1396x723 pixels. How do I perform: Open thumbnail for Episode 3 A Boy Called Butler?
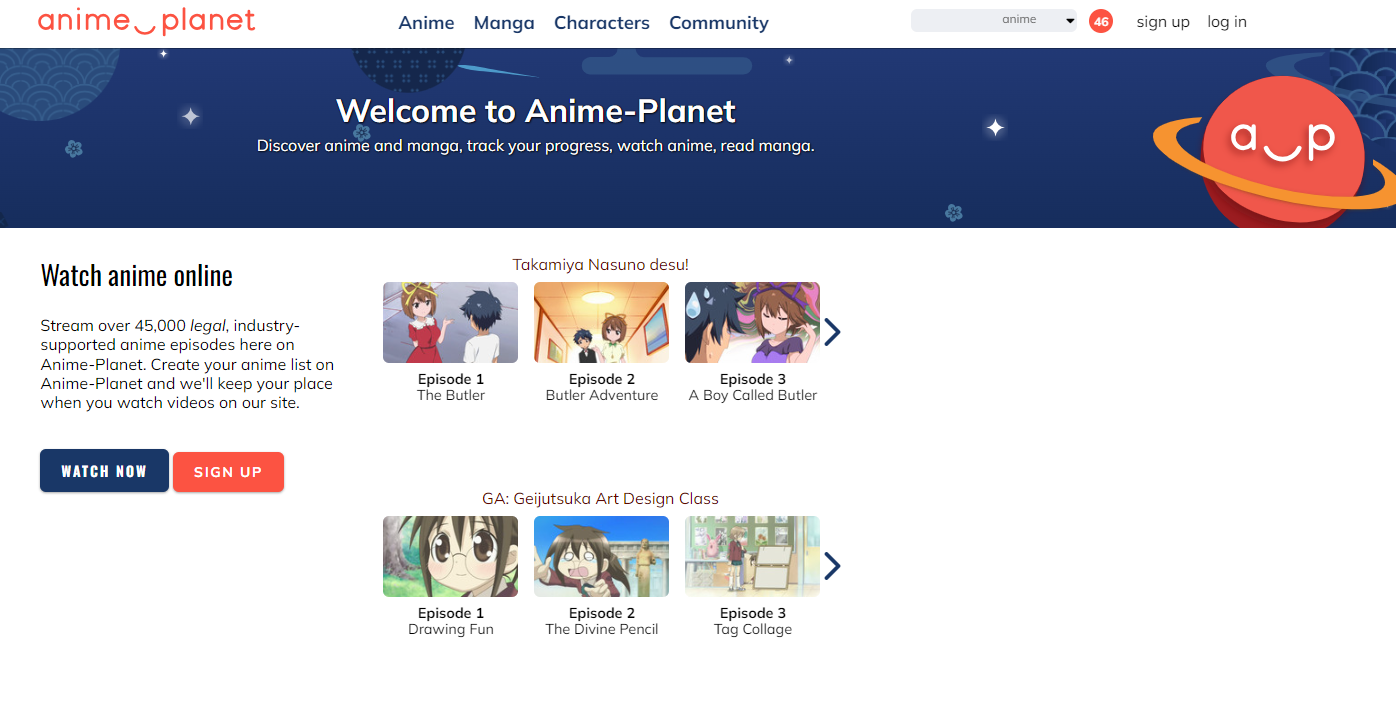coord(752,322)
